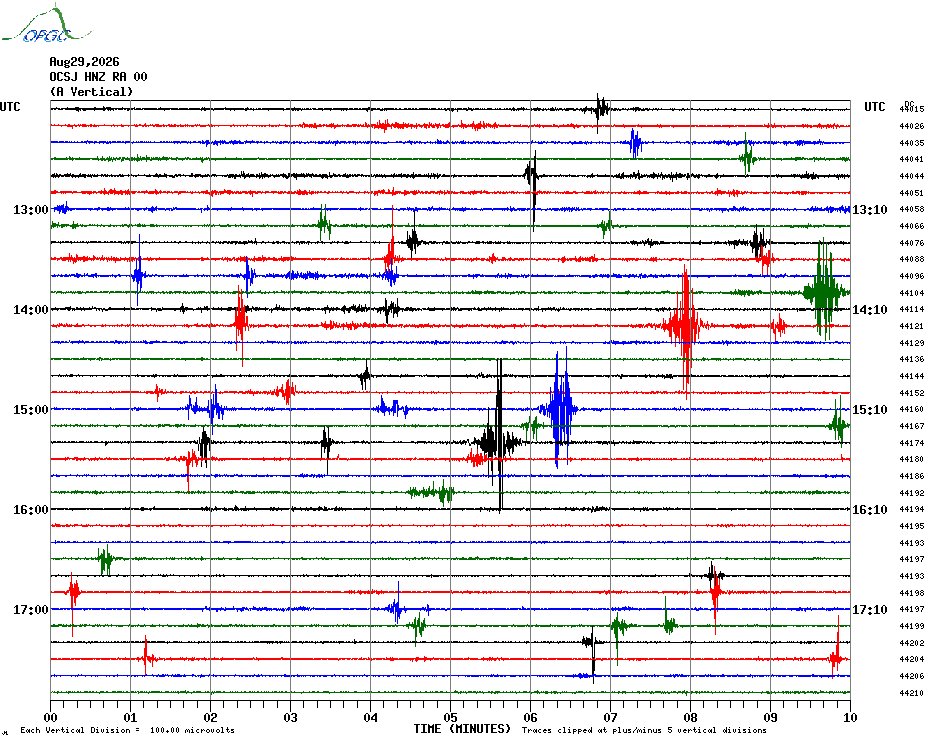Click minute 09 on the time axis

(771, 718)
